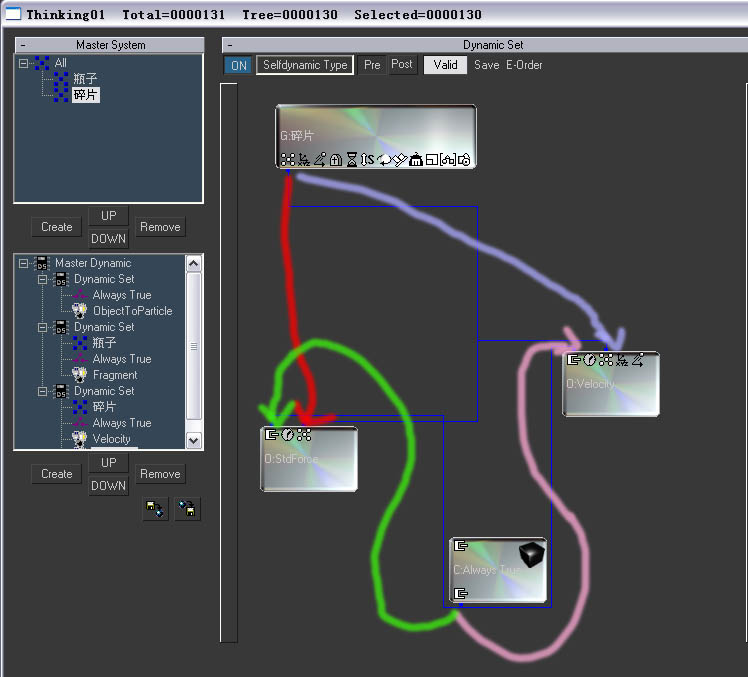Click the first input icon on the Velocity node
The height and width of the screenshot is (677, 748).
[x=573, y=359]
